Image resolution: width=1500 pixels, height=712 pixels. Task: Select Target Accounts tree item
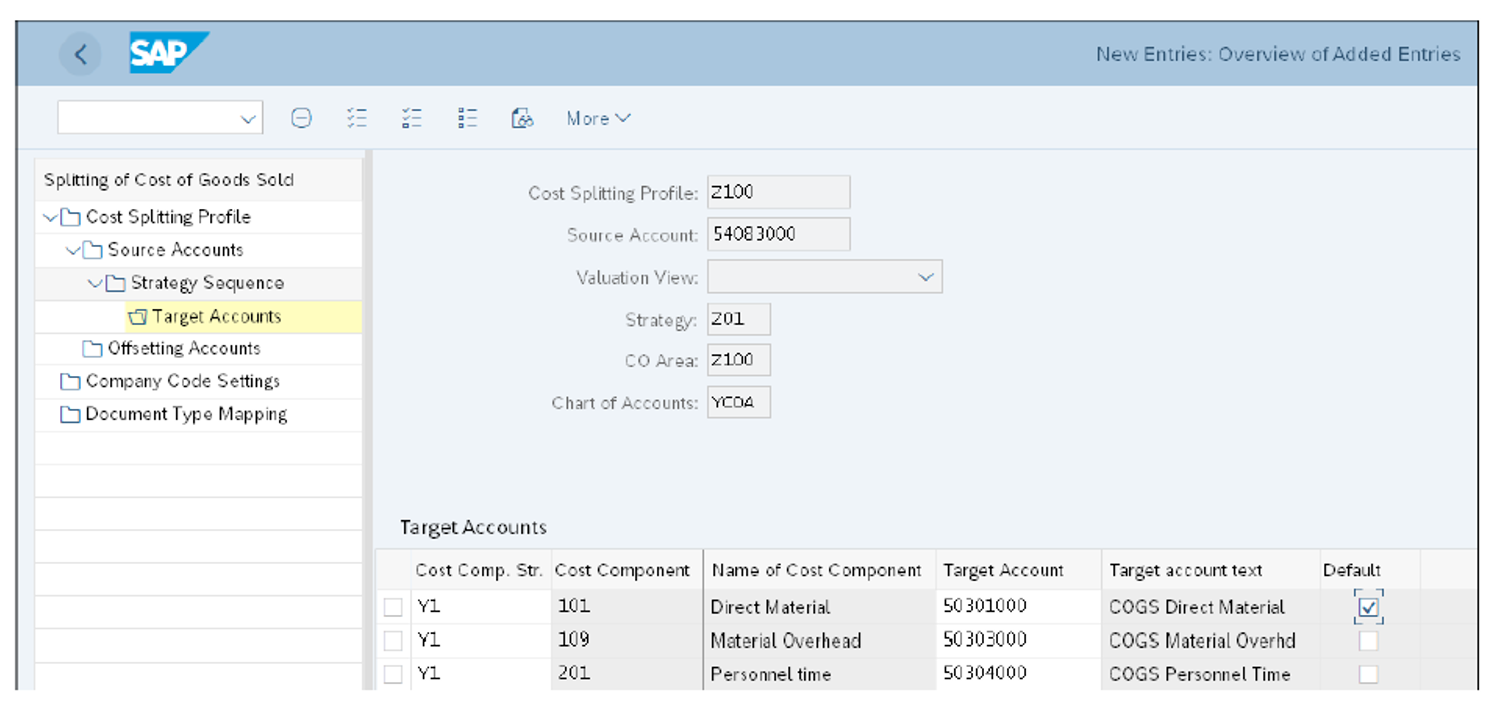(x=216, y=316)
